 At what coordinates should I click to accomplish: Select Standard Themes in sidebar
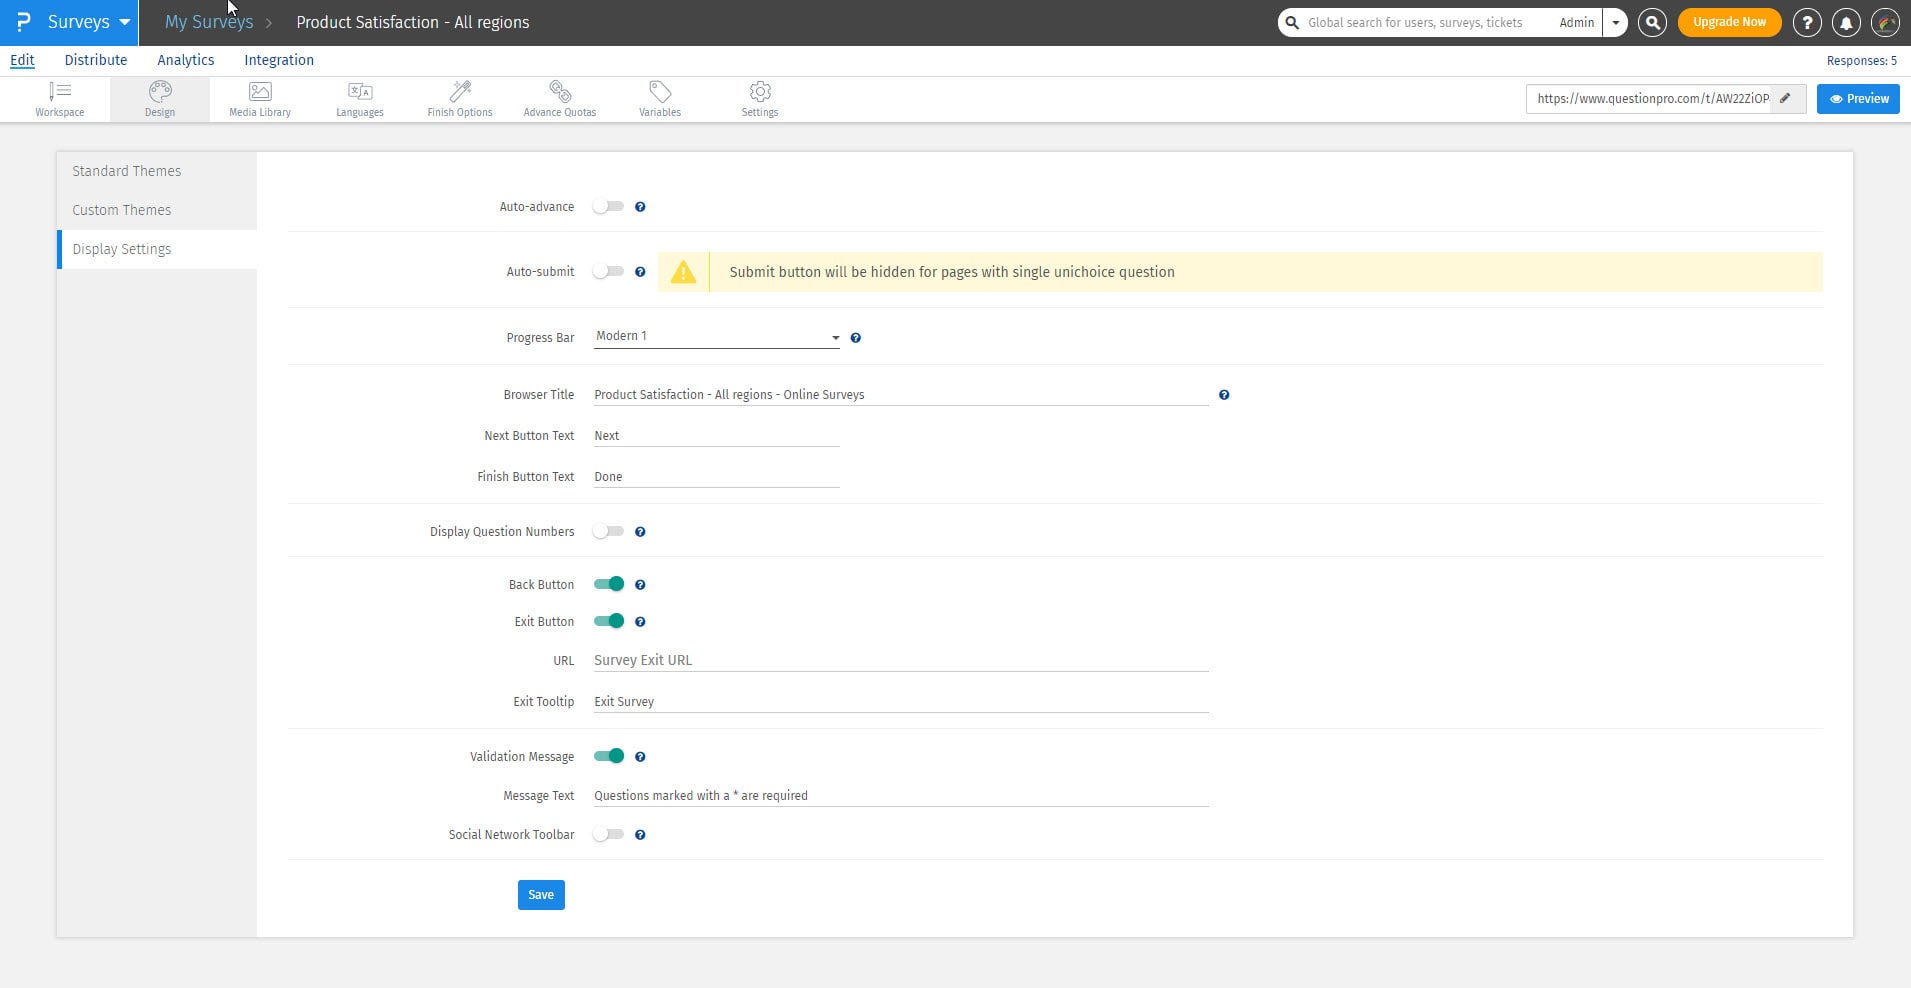(127, 171)
